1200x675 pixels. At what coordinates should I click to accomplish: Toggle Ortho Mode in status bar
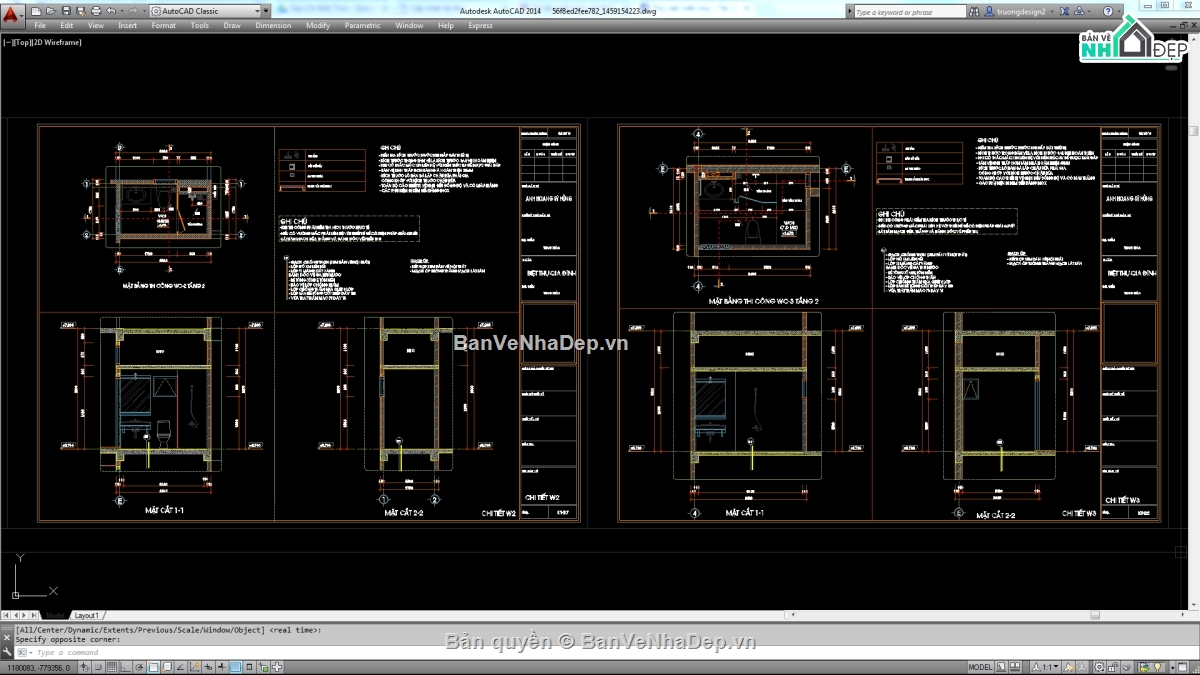point(127,667)
